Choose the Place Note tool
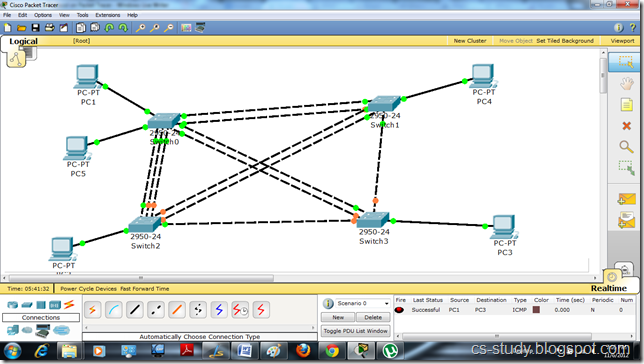 pos(626,105)
